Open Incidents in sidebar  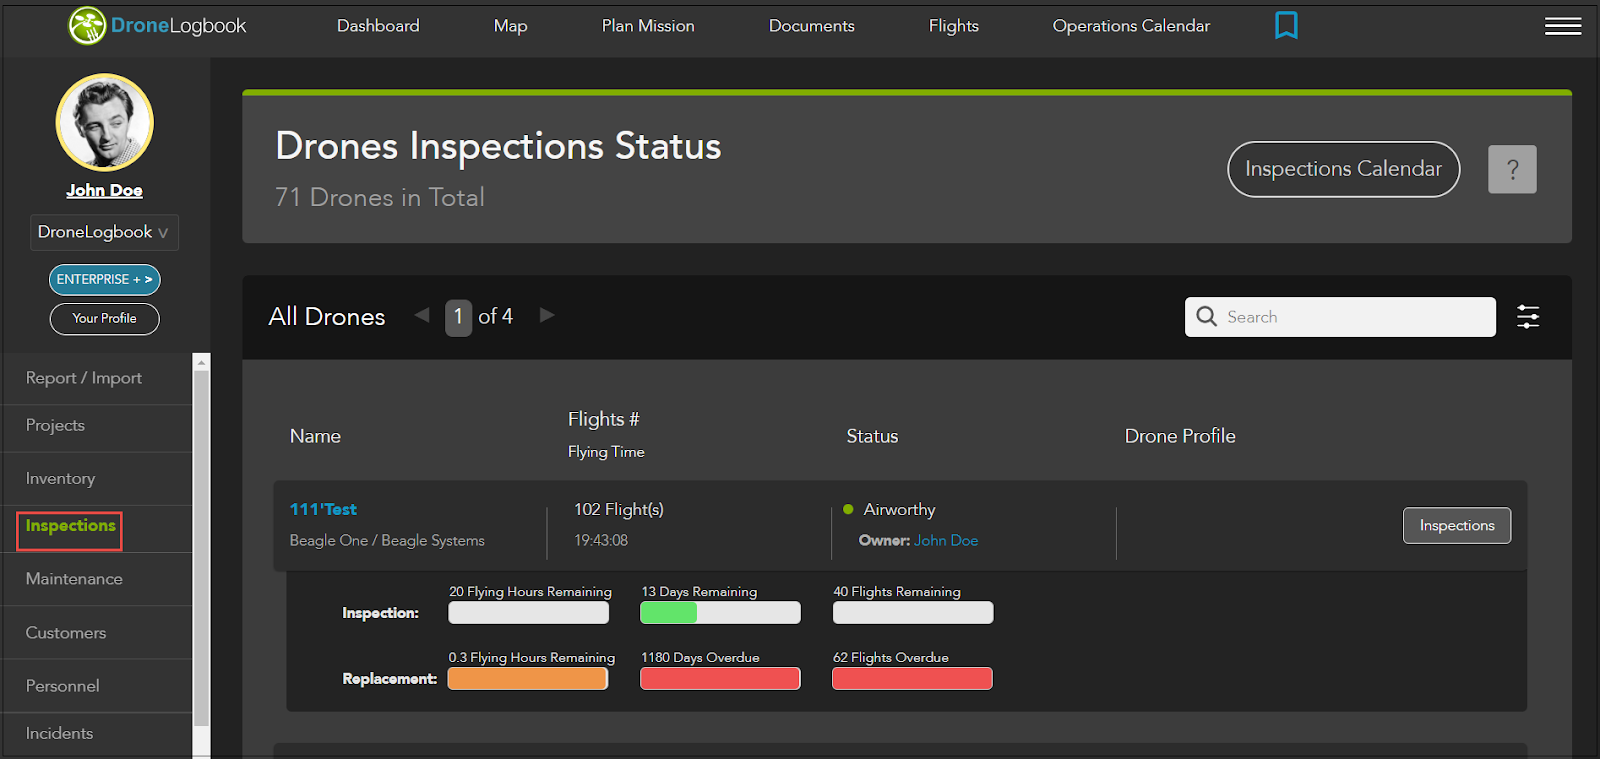point(59,733)
